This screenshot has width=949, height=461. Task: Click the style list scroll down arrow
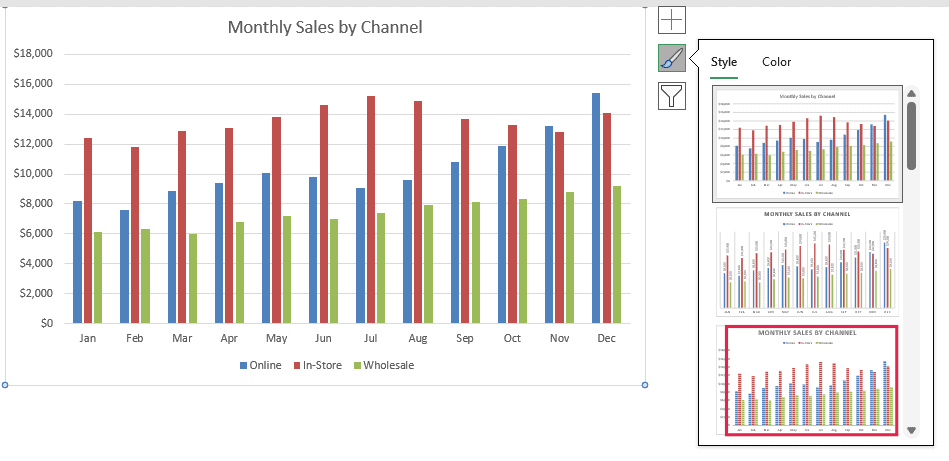tap(911, 431)
